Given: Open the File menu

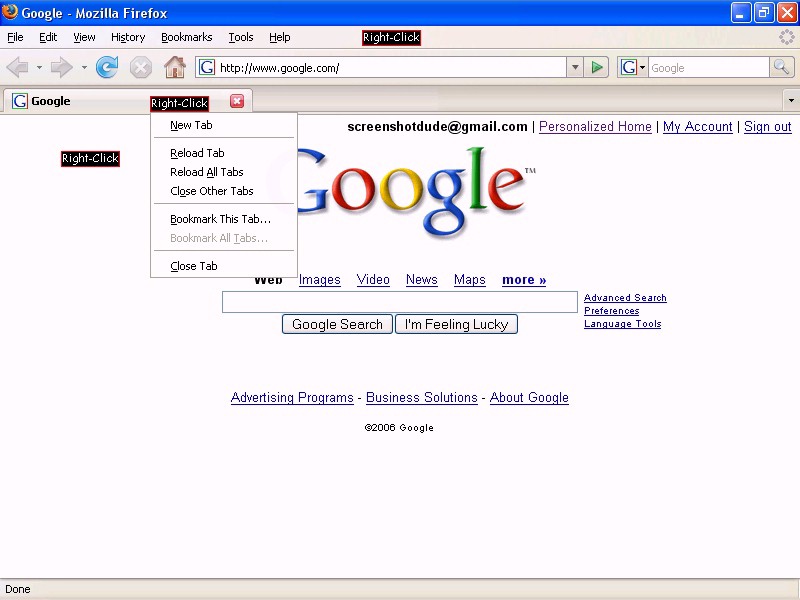Looking at the screenshot, I should 15,37.
